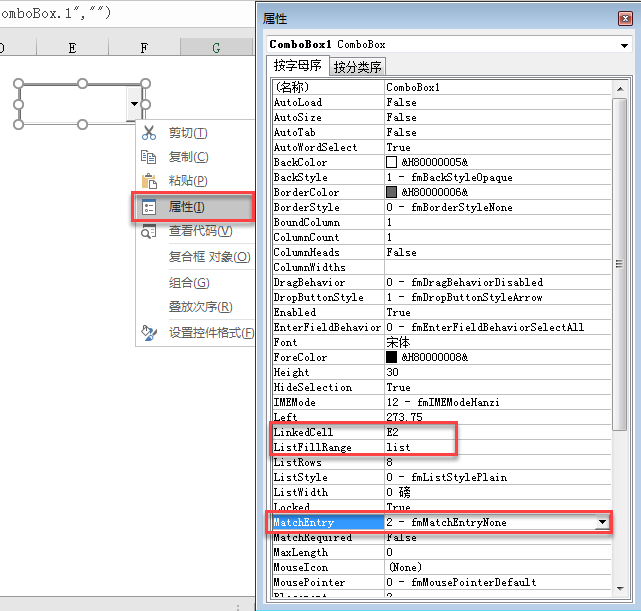Click the ForeColor black swatch
641x611 pixels.
391,357
